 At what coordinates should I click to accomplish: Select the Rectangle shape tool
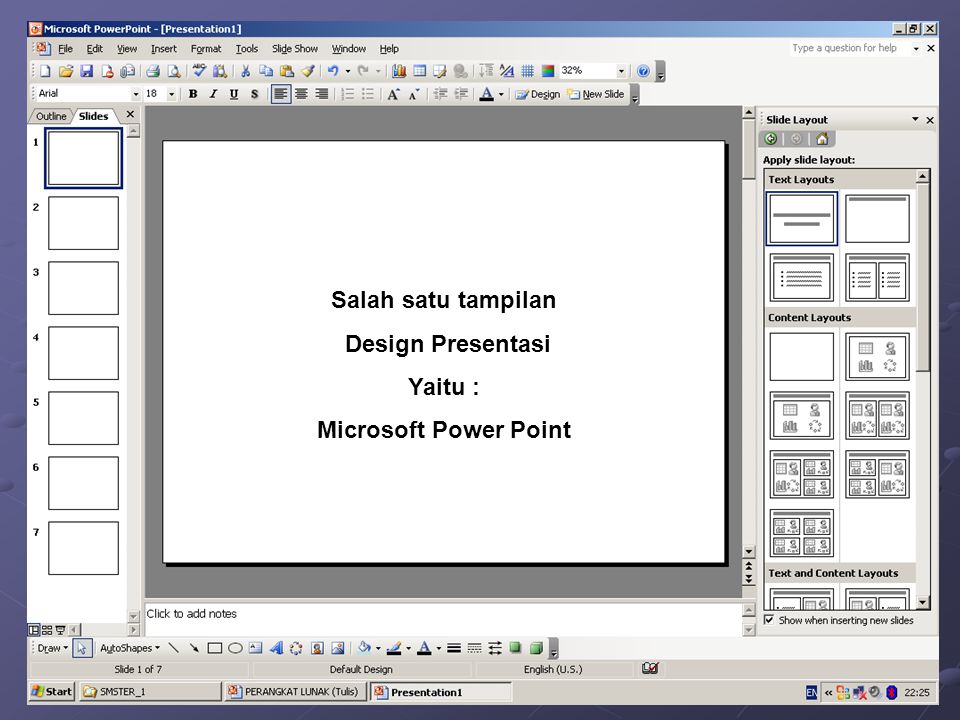click(x=214, y=648)
